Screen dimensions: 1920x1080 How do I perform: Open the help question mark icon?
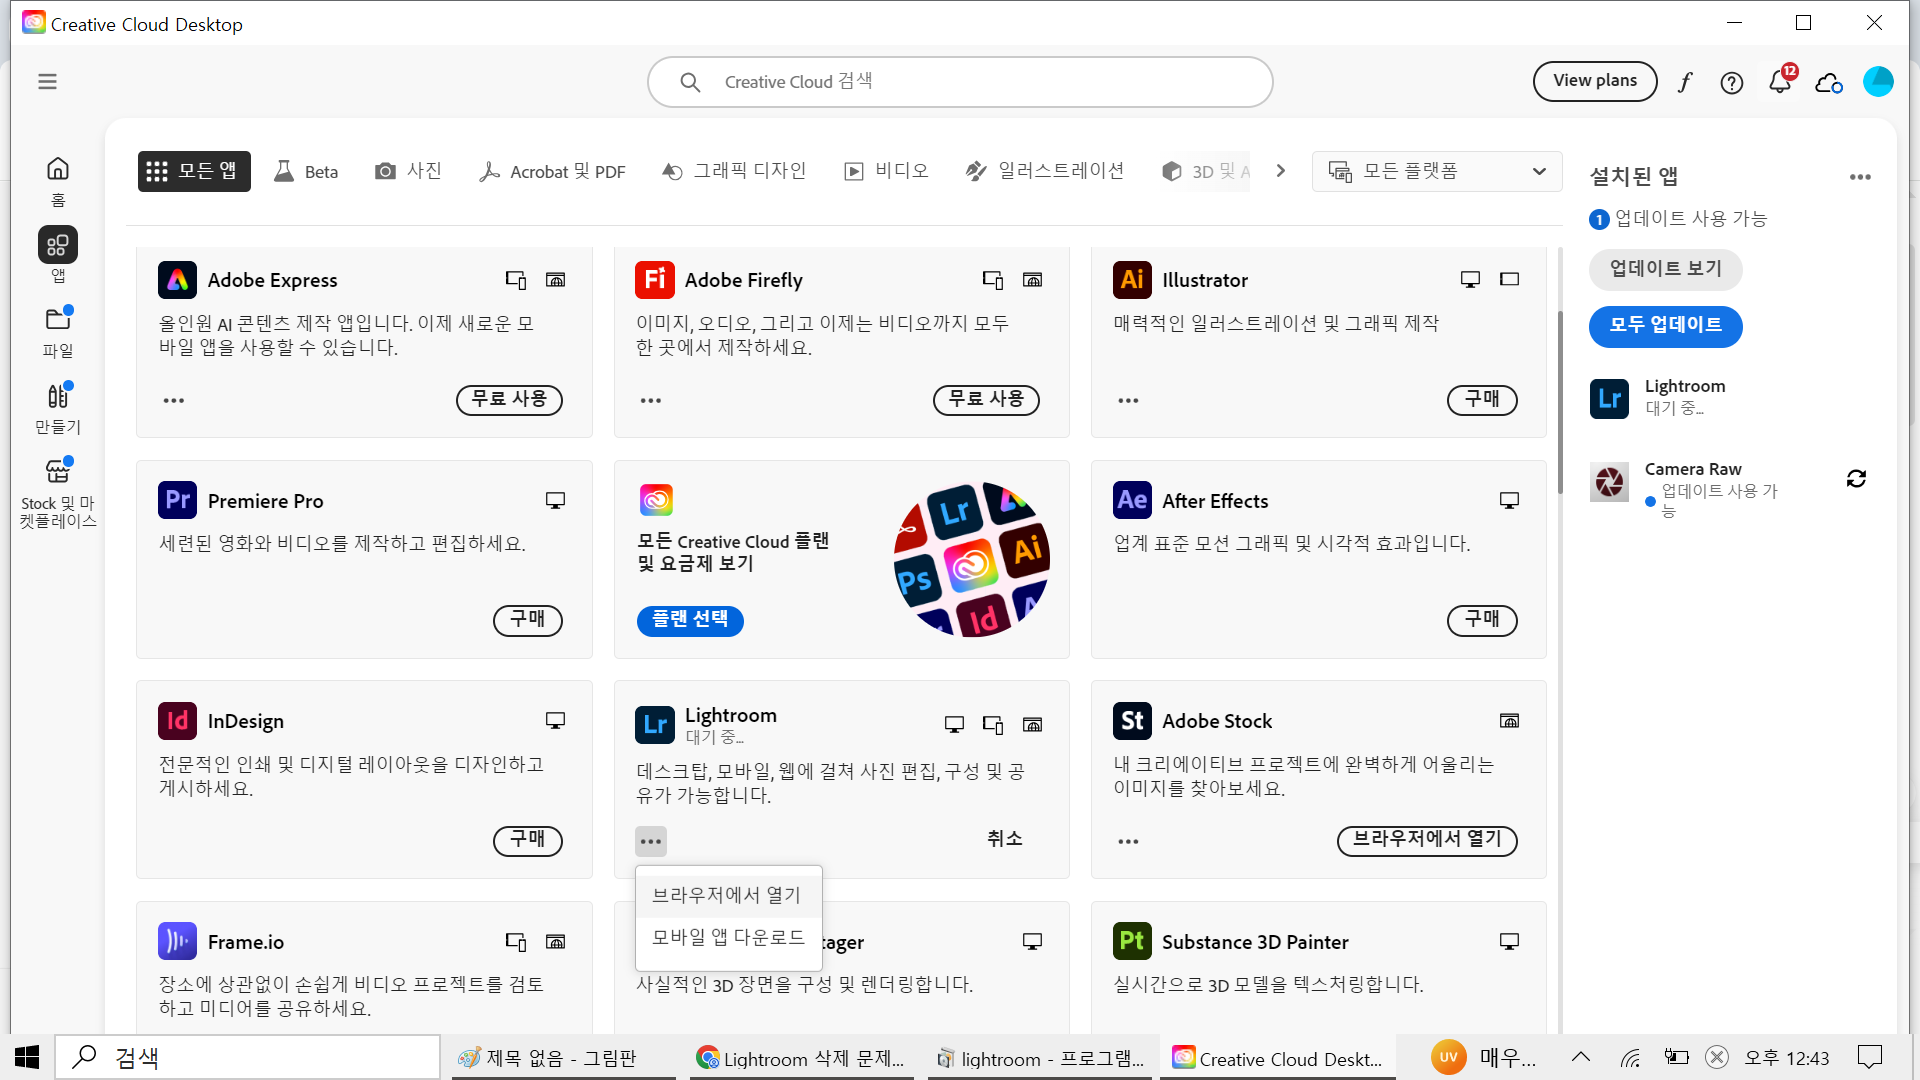1731,82
